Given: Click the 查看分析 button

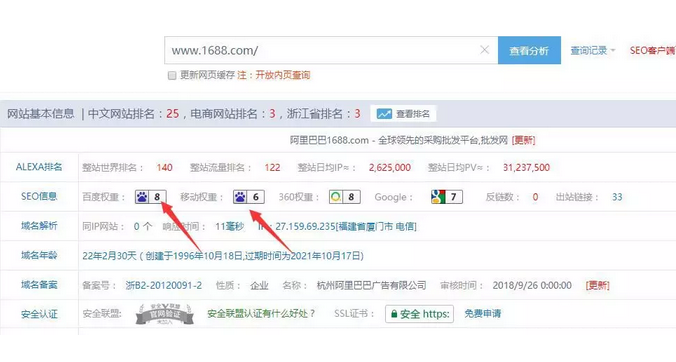Looking at the screenshot, I should (529, 50).
